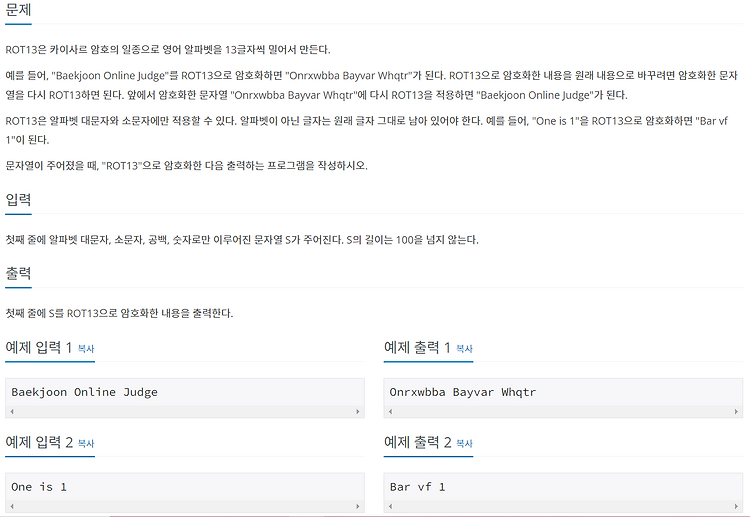Click right scroll arrow under Bar vf 1 box
This screenshot has height=517, width=750.
point(736,506)
